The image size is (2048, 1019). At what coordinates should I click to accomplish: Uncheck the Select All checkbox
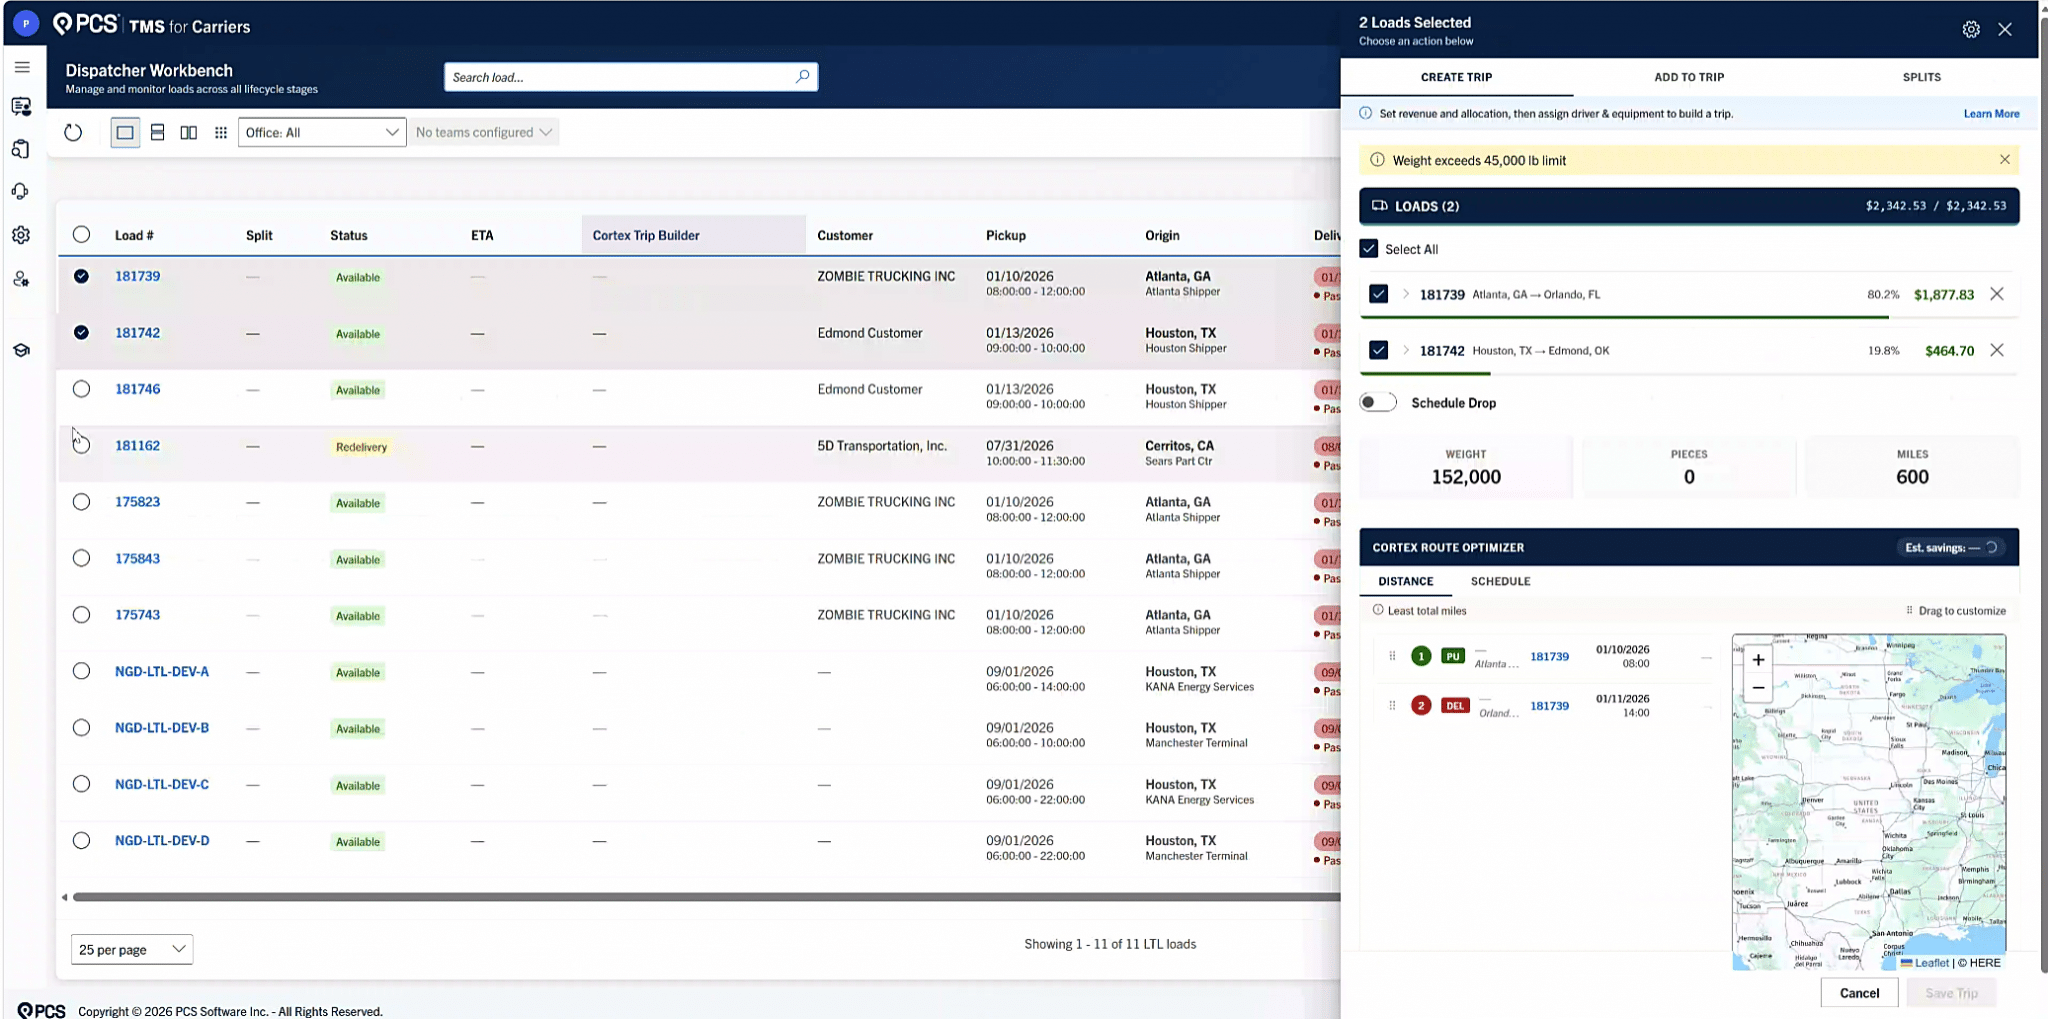[x=1369, y=249]
